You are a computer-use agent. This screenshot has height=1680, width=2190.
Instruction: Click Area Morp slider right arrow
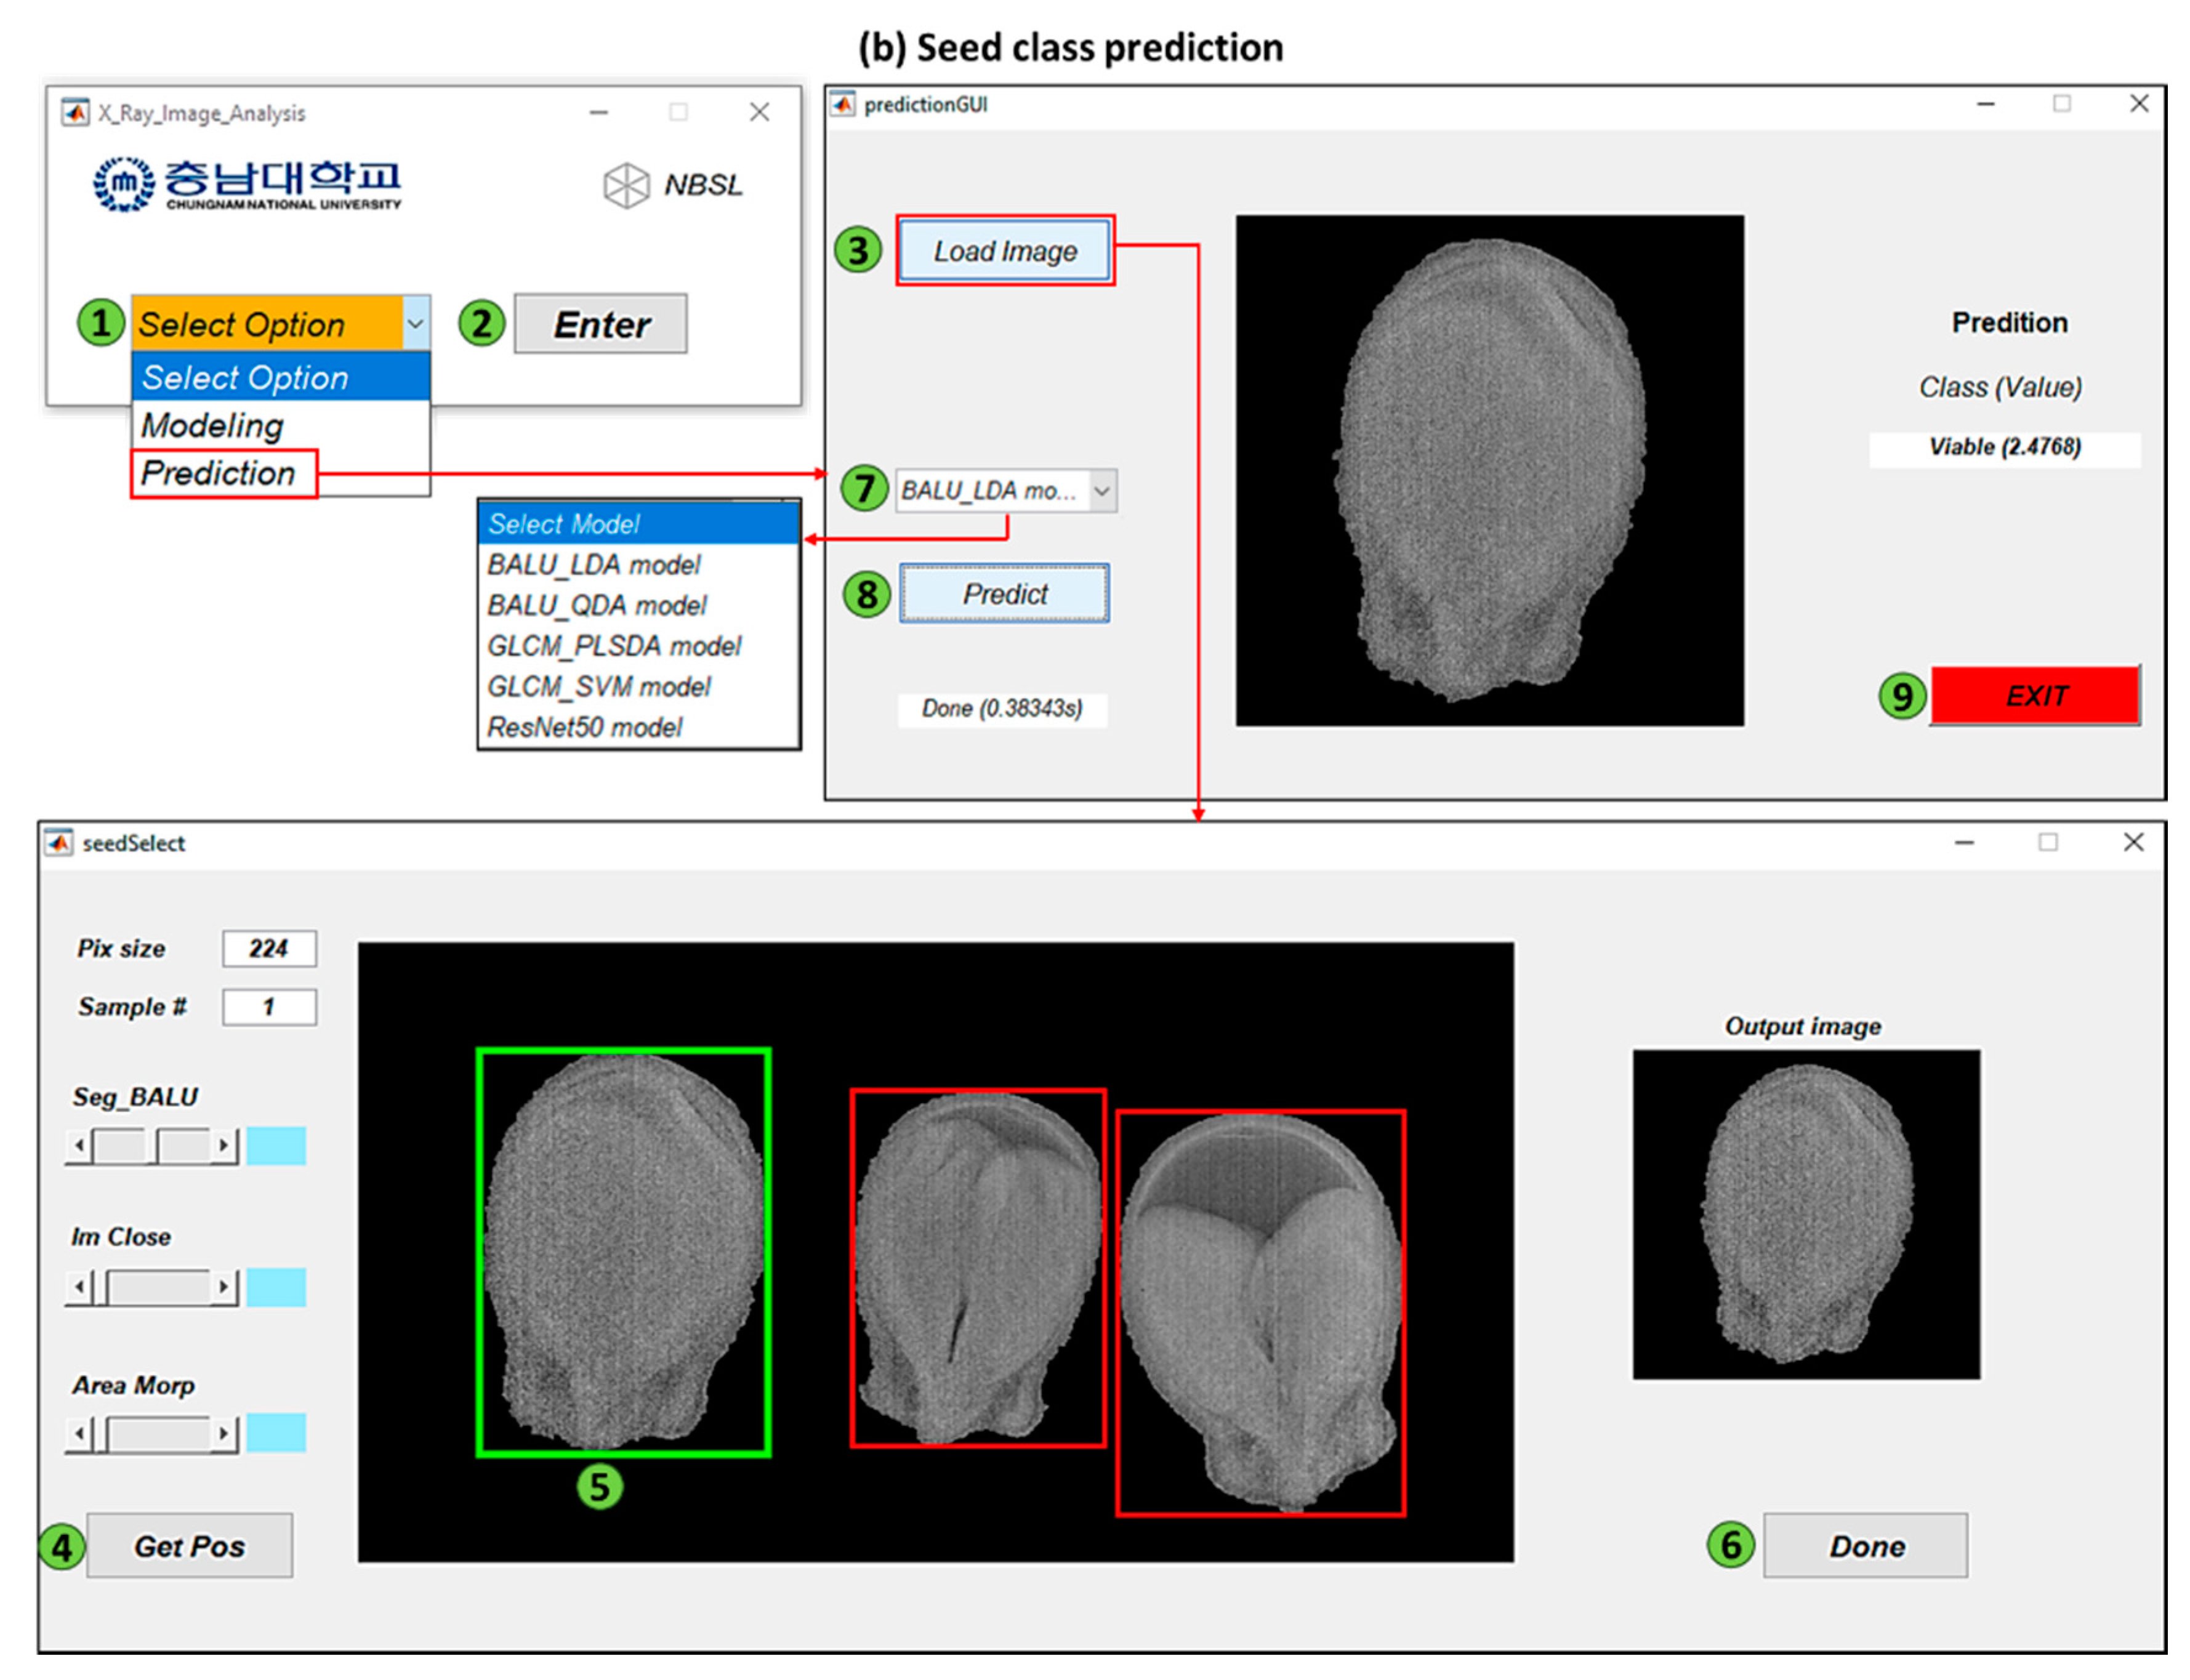click(224, 1434)
